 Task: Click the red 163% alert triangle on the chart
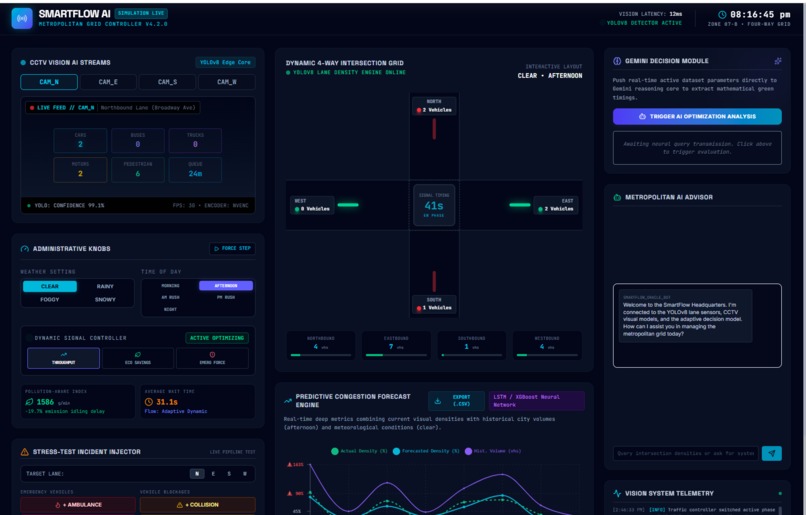pyautogui.click(x=289, y=465)
